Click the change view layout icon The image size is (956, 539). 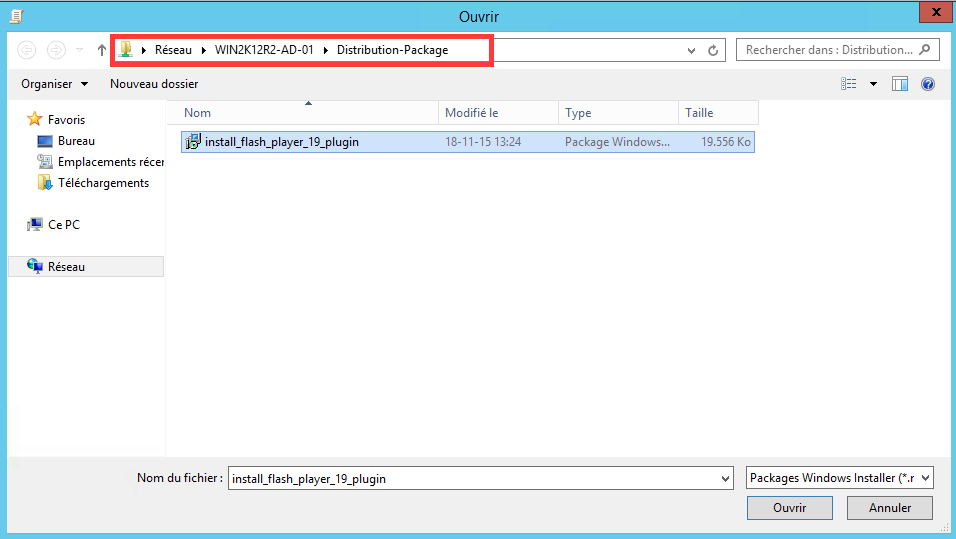849,84
